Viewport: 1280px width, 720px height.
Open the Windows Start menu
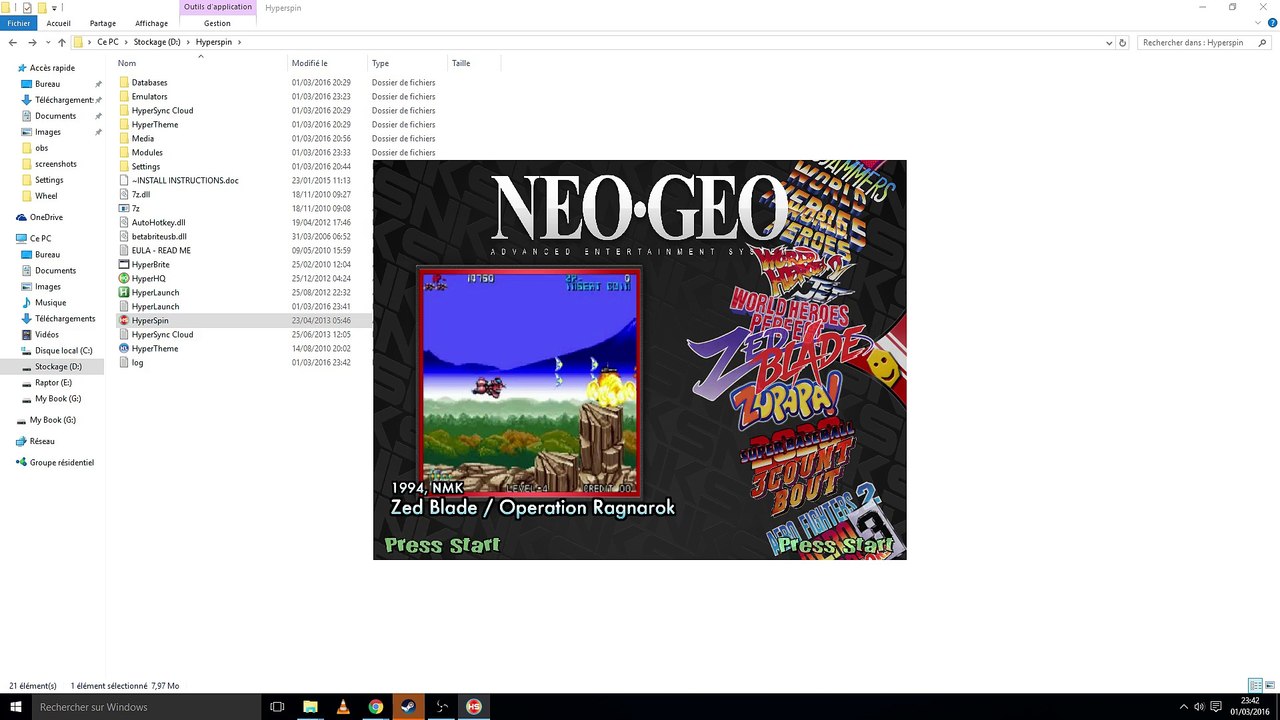tap(14, 707)
